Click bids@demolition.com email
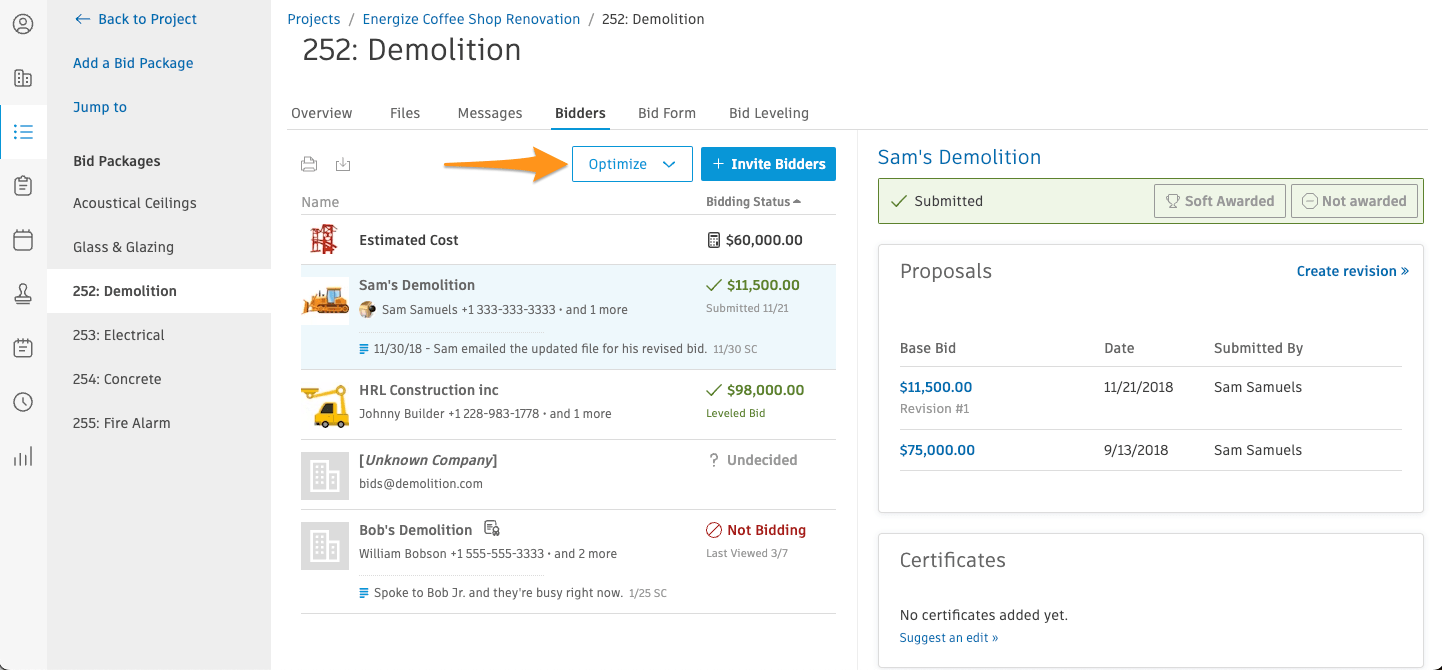1442x670 pixels. (x=421, y=484)
